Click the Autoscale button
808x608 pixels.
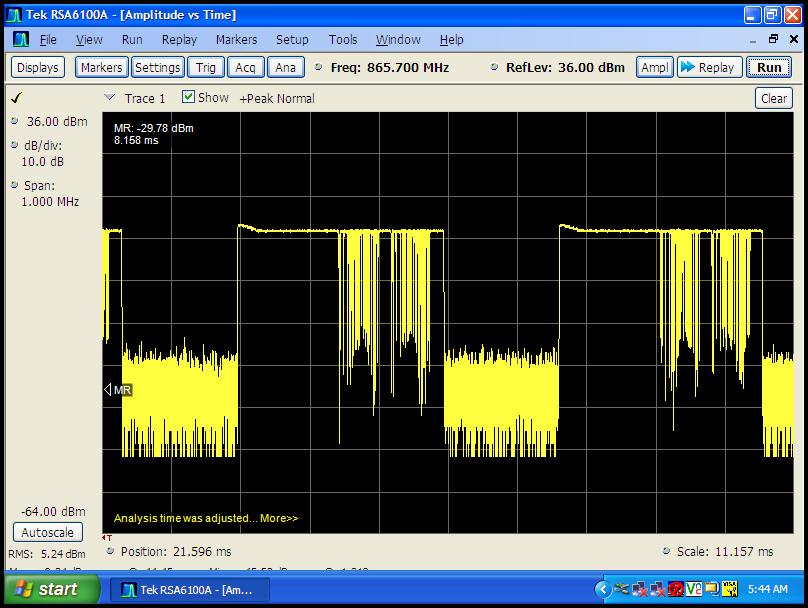pyautogui.click(x=47, y=533)
